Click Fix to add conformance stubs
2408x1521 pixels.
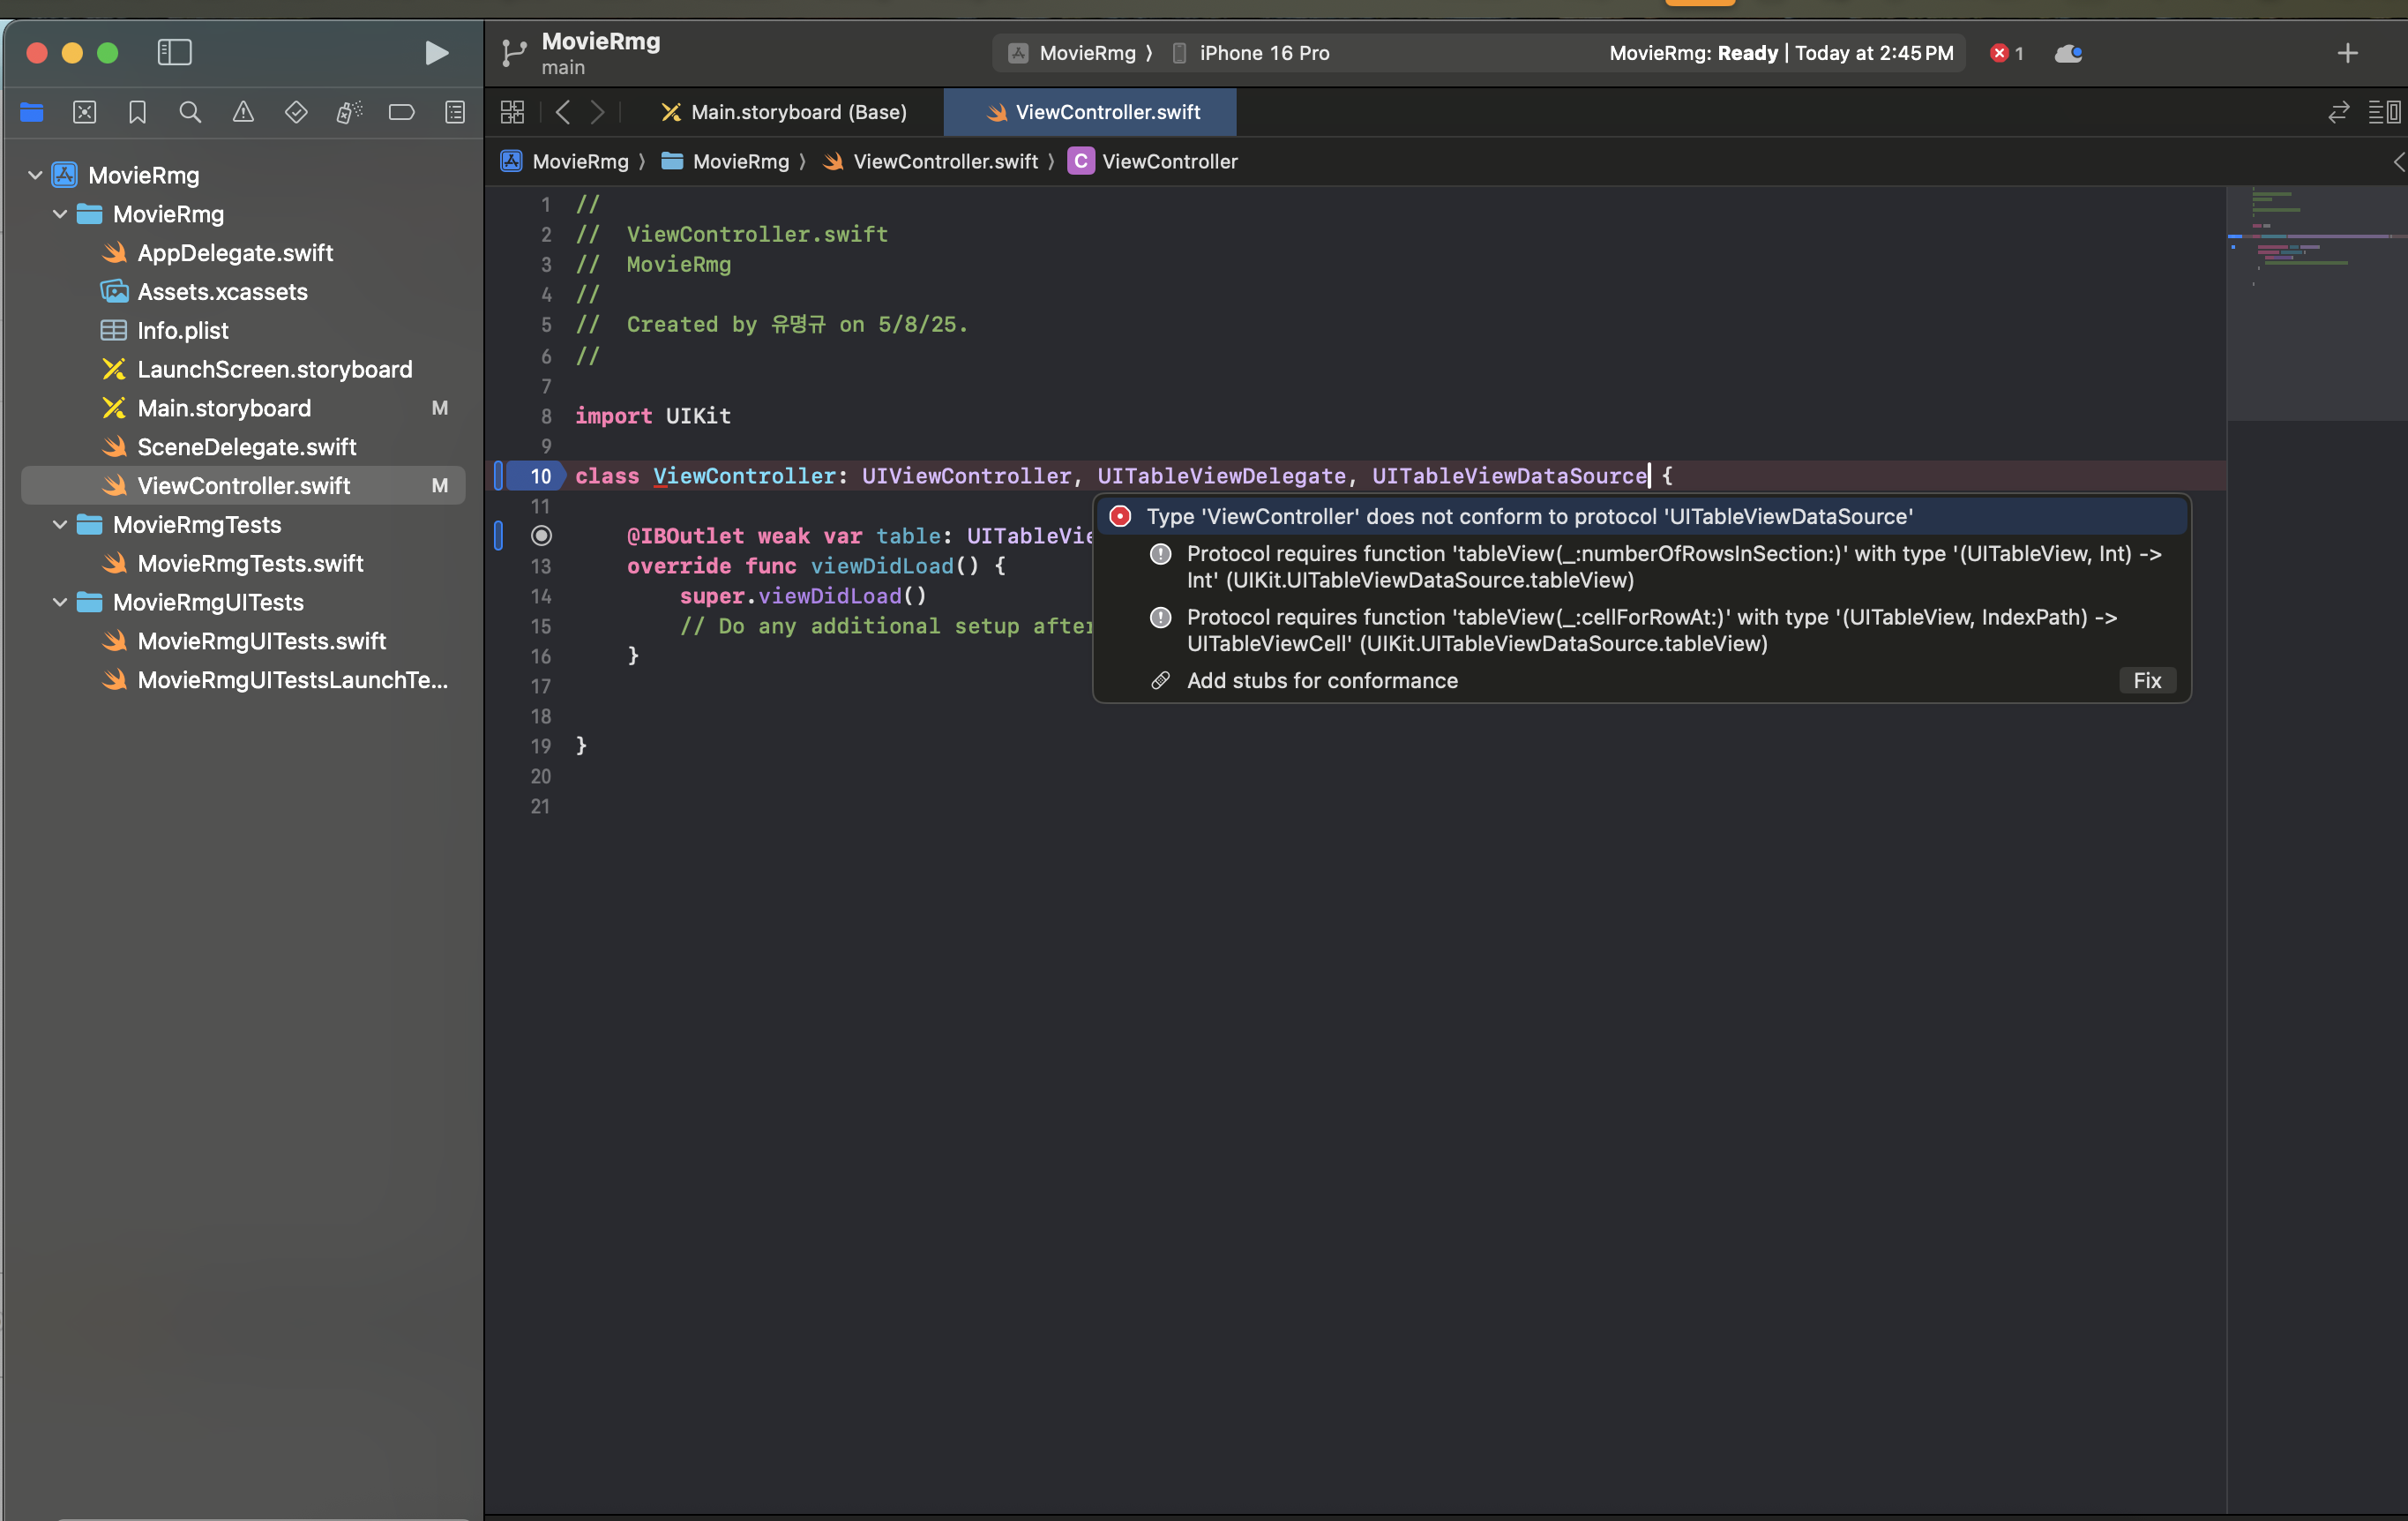pos(2146,681)
